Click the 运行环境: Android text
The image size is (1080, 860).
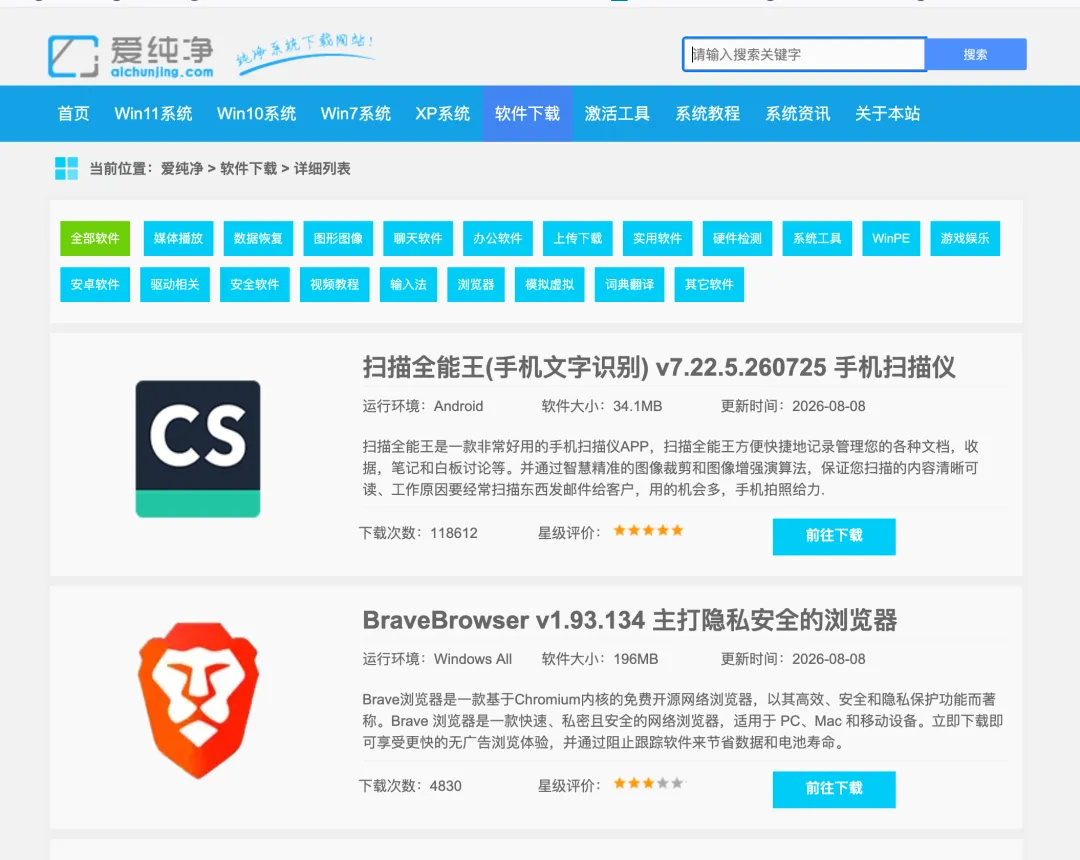423,406
